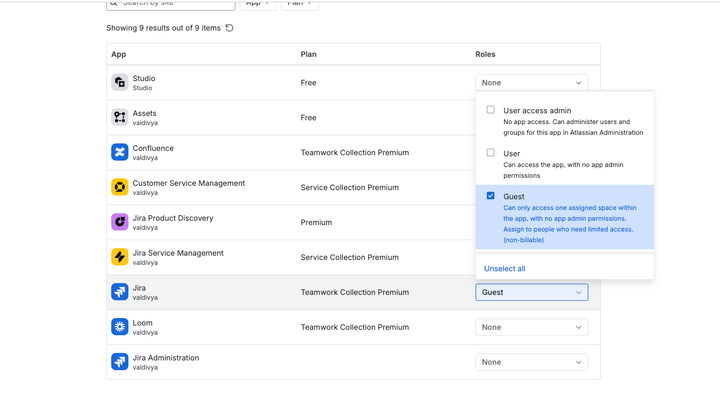Click the Confluence app icon
This screenshot has width=720, height=405.
[119, 152]
